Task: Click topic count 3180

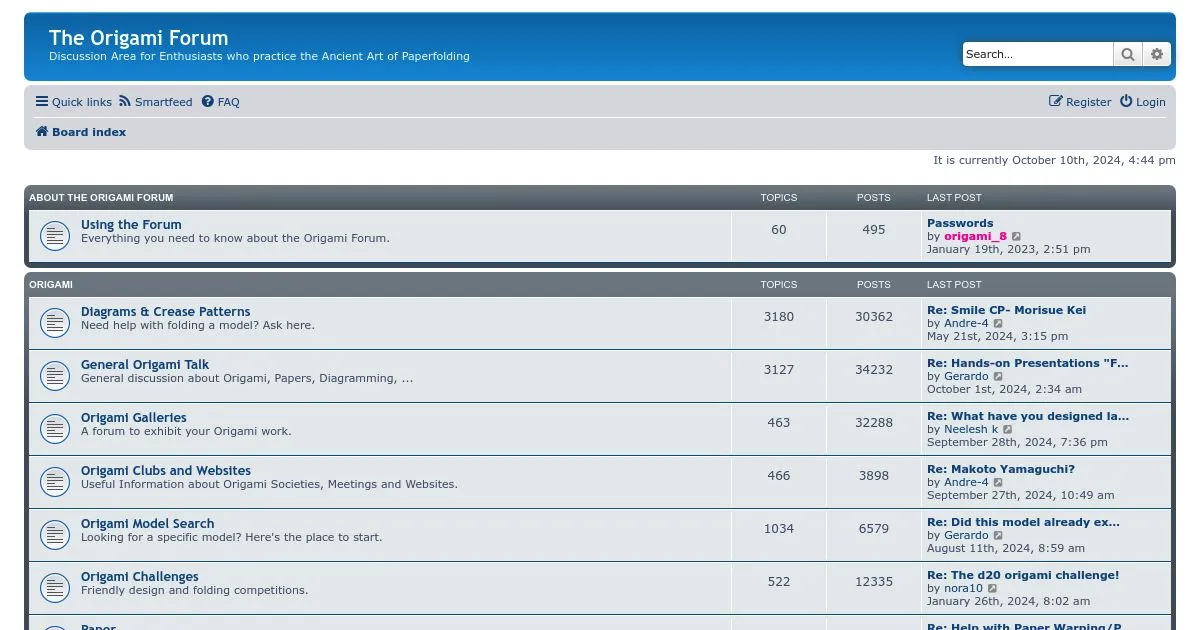Action: [x=779, y=317]
